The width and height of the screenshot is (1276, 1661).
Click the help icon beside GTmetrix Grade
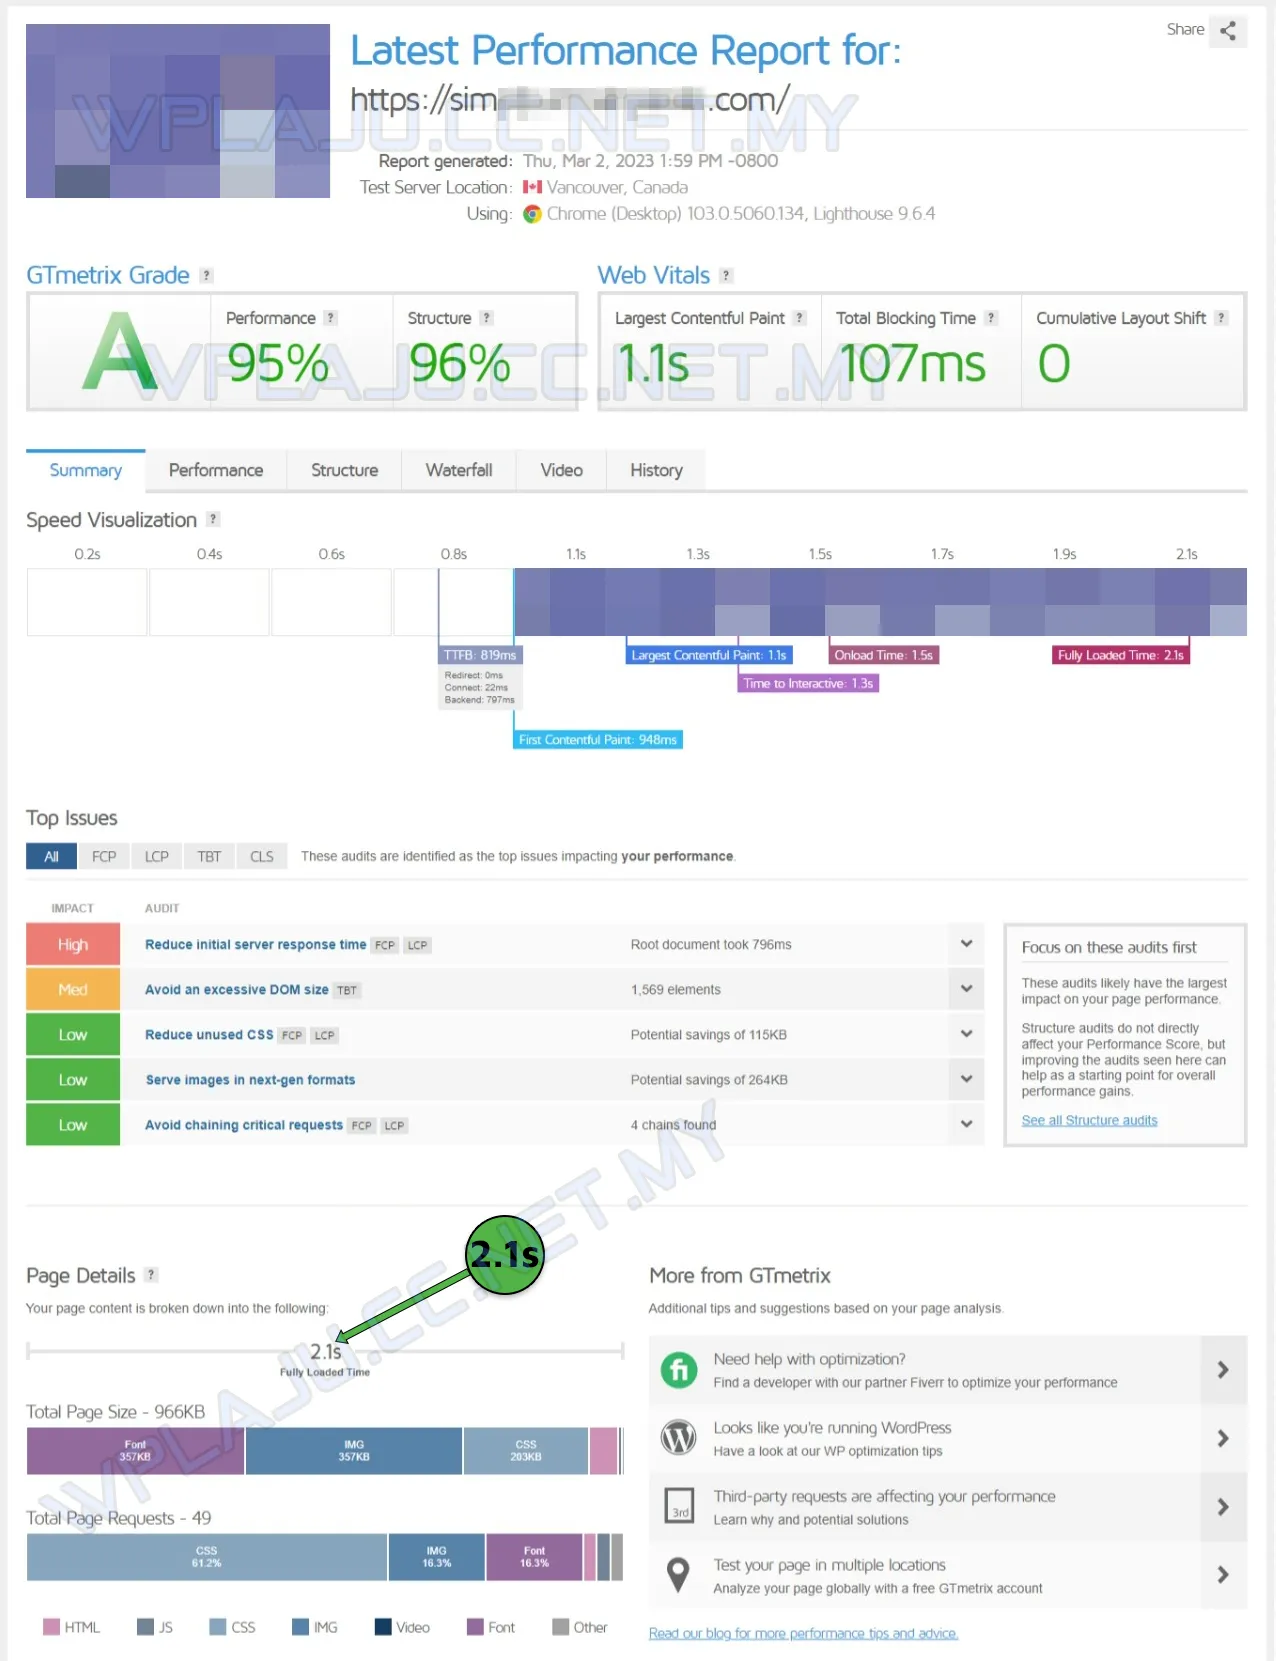(206, 276)
